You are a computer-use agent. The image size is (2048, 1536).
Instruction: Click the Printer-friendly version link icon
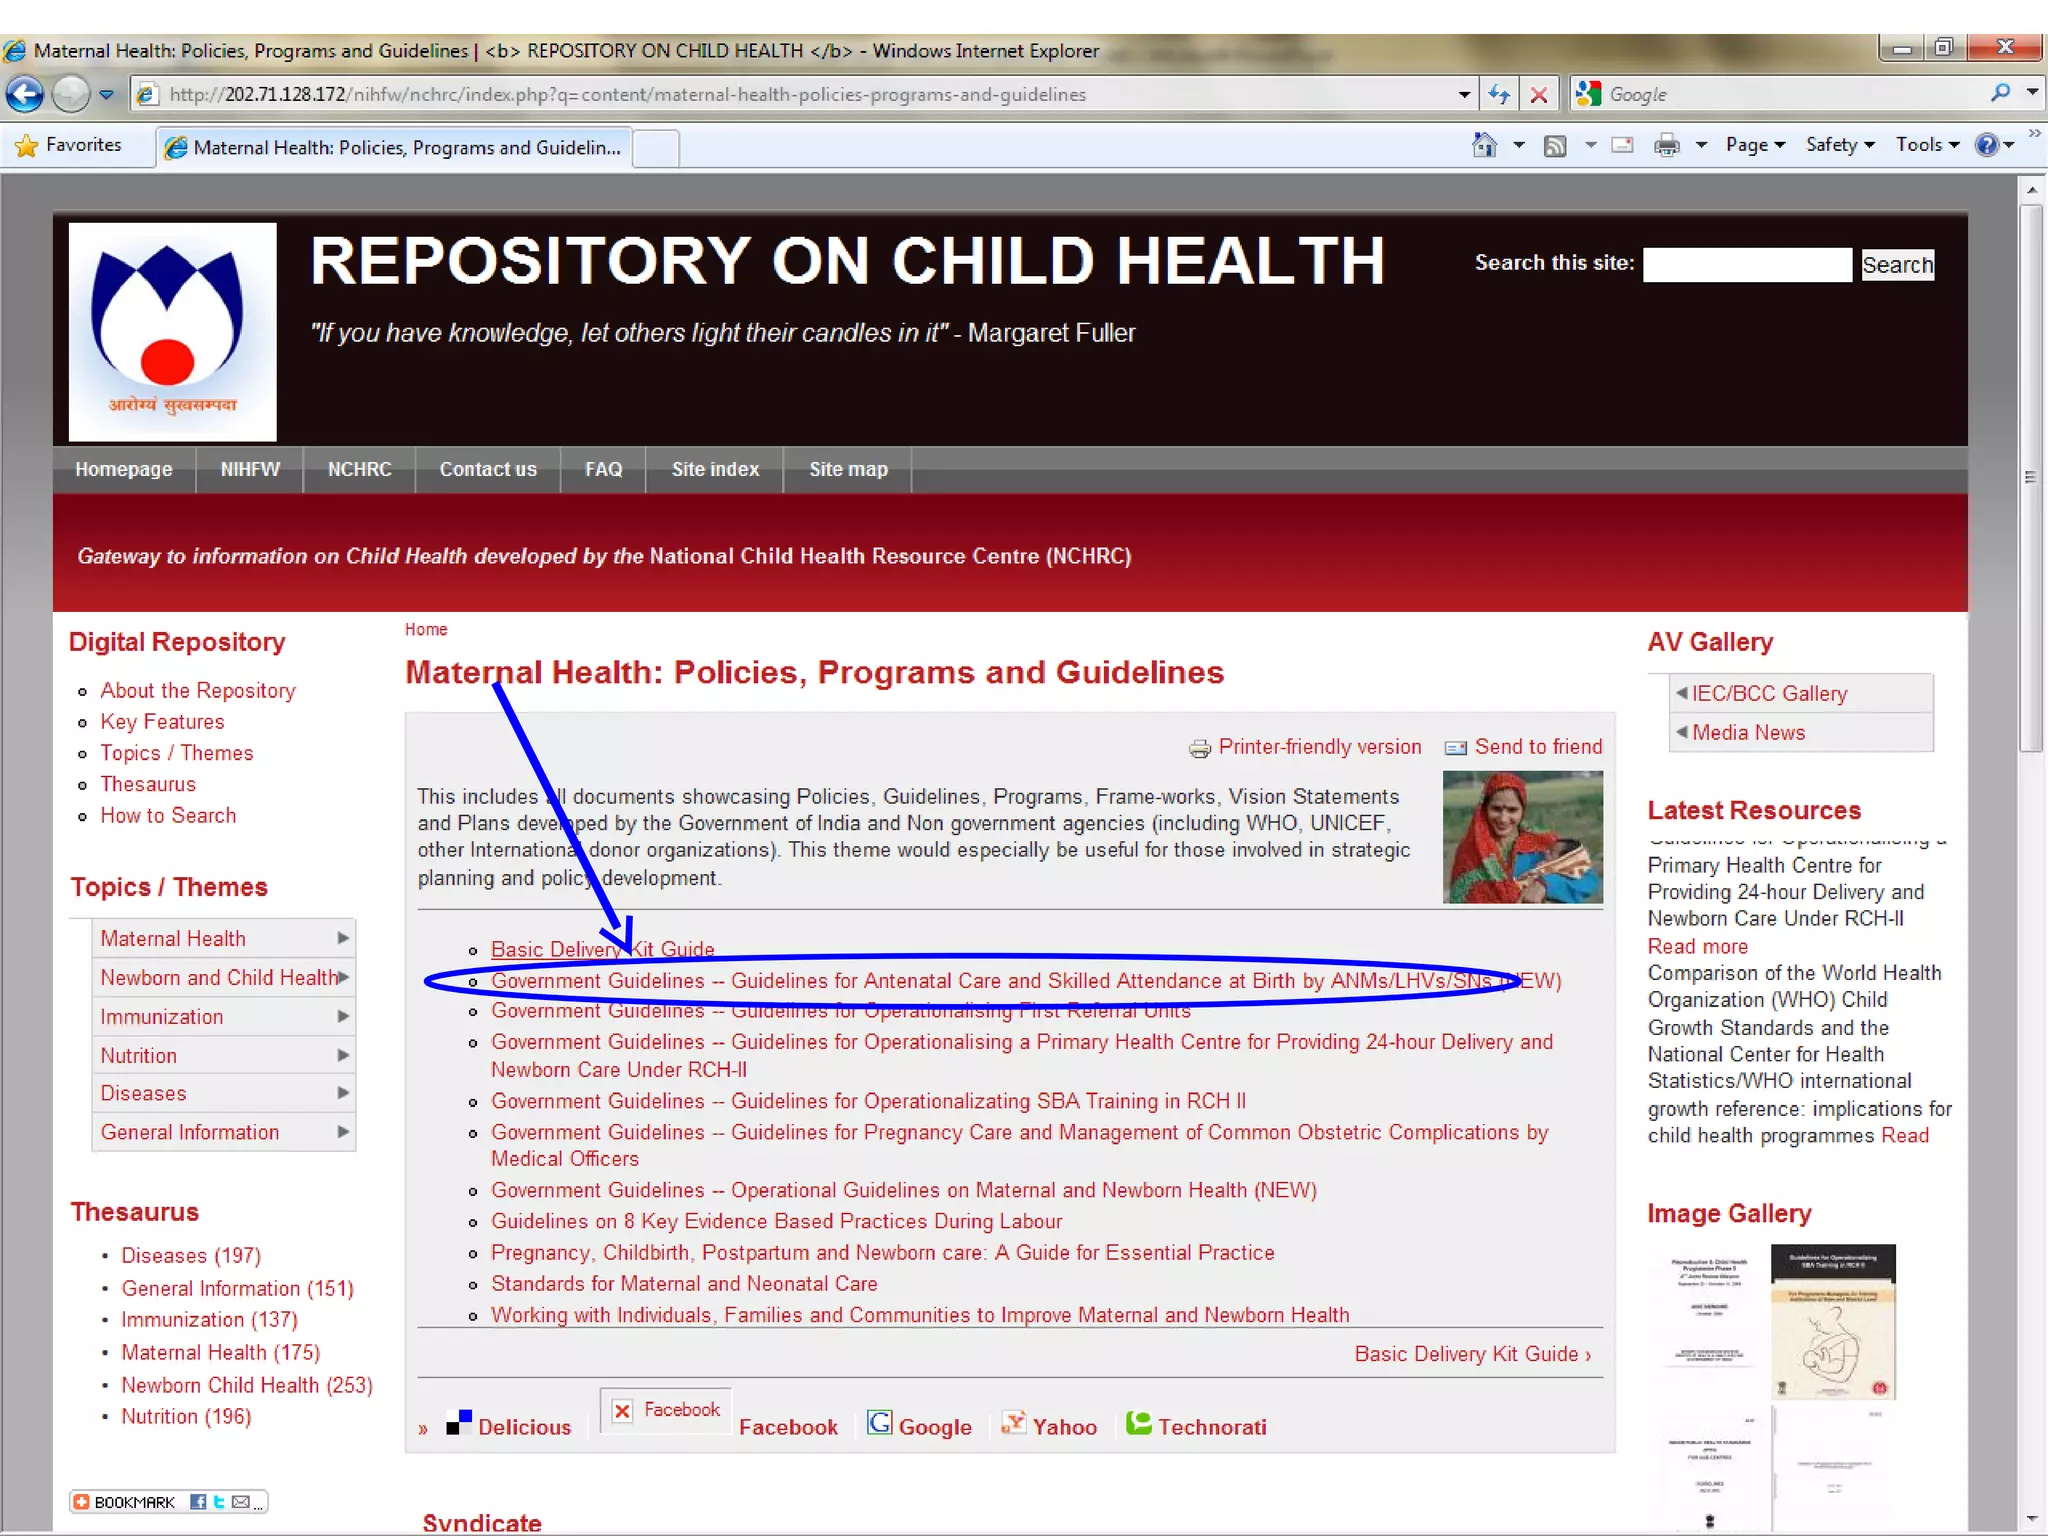(1199, 748)
